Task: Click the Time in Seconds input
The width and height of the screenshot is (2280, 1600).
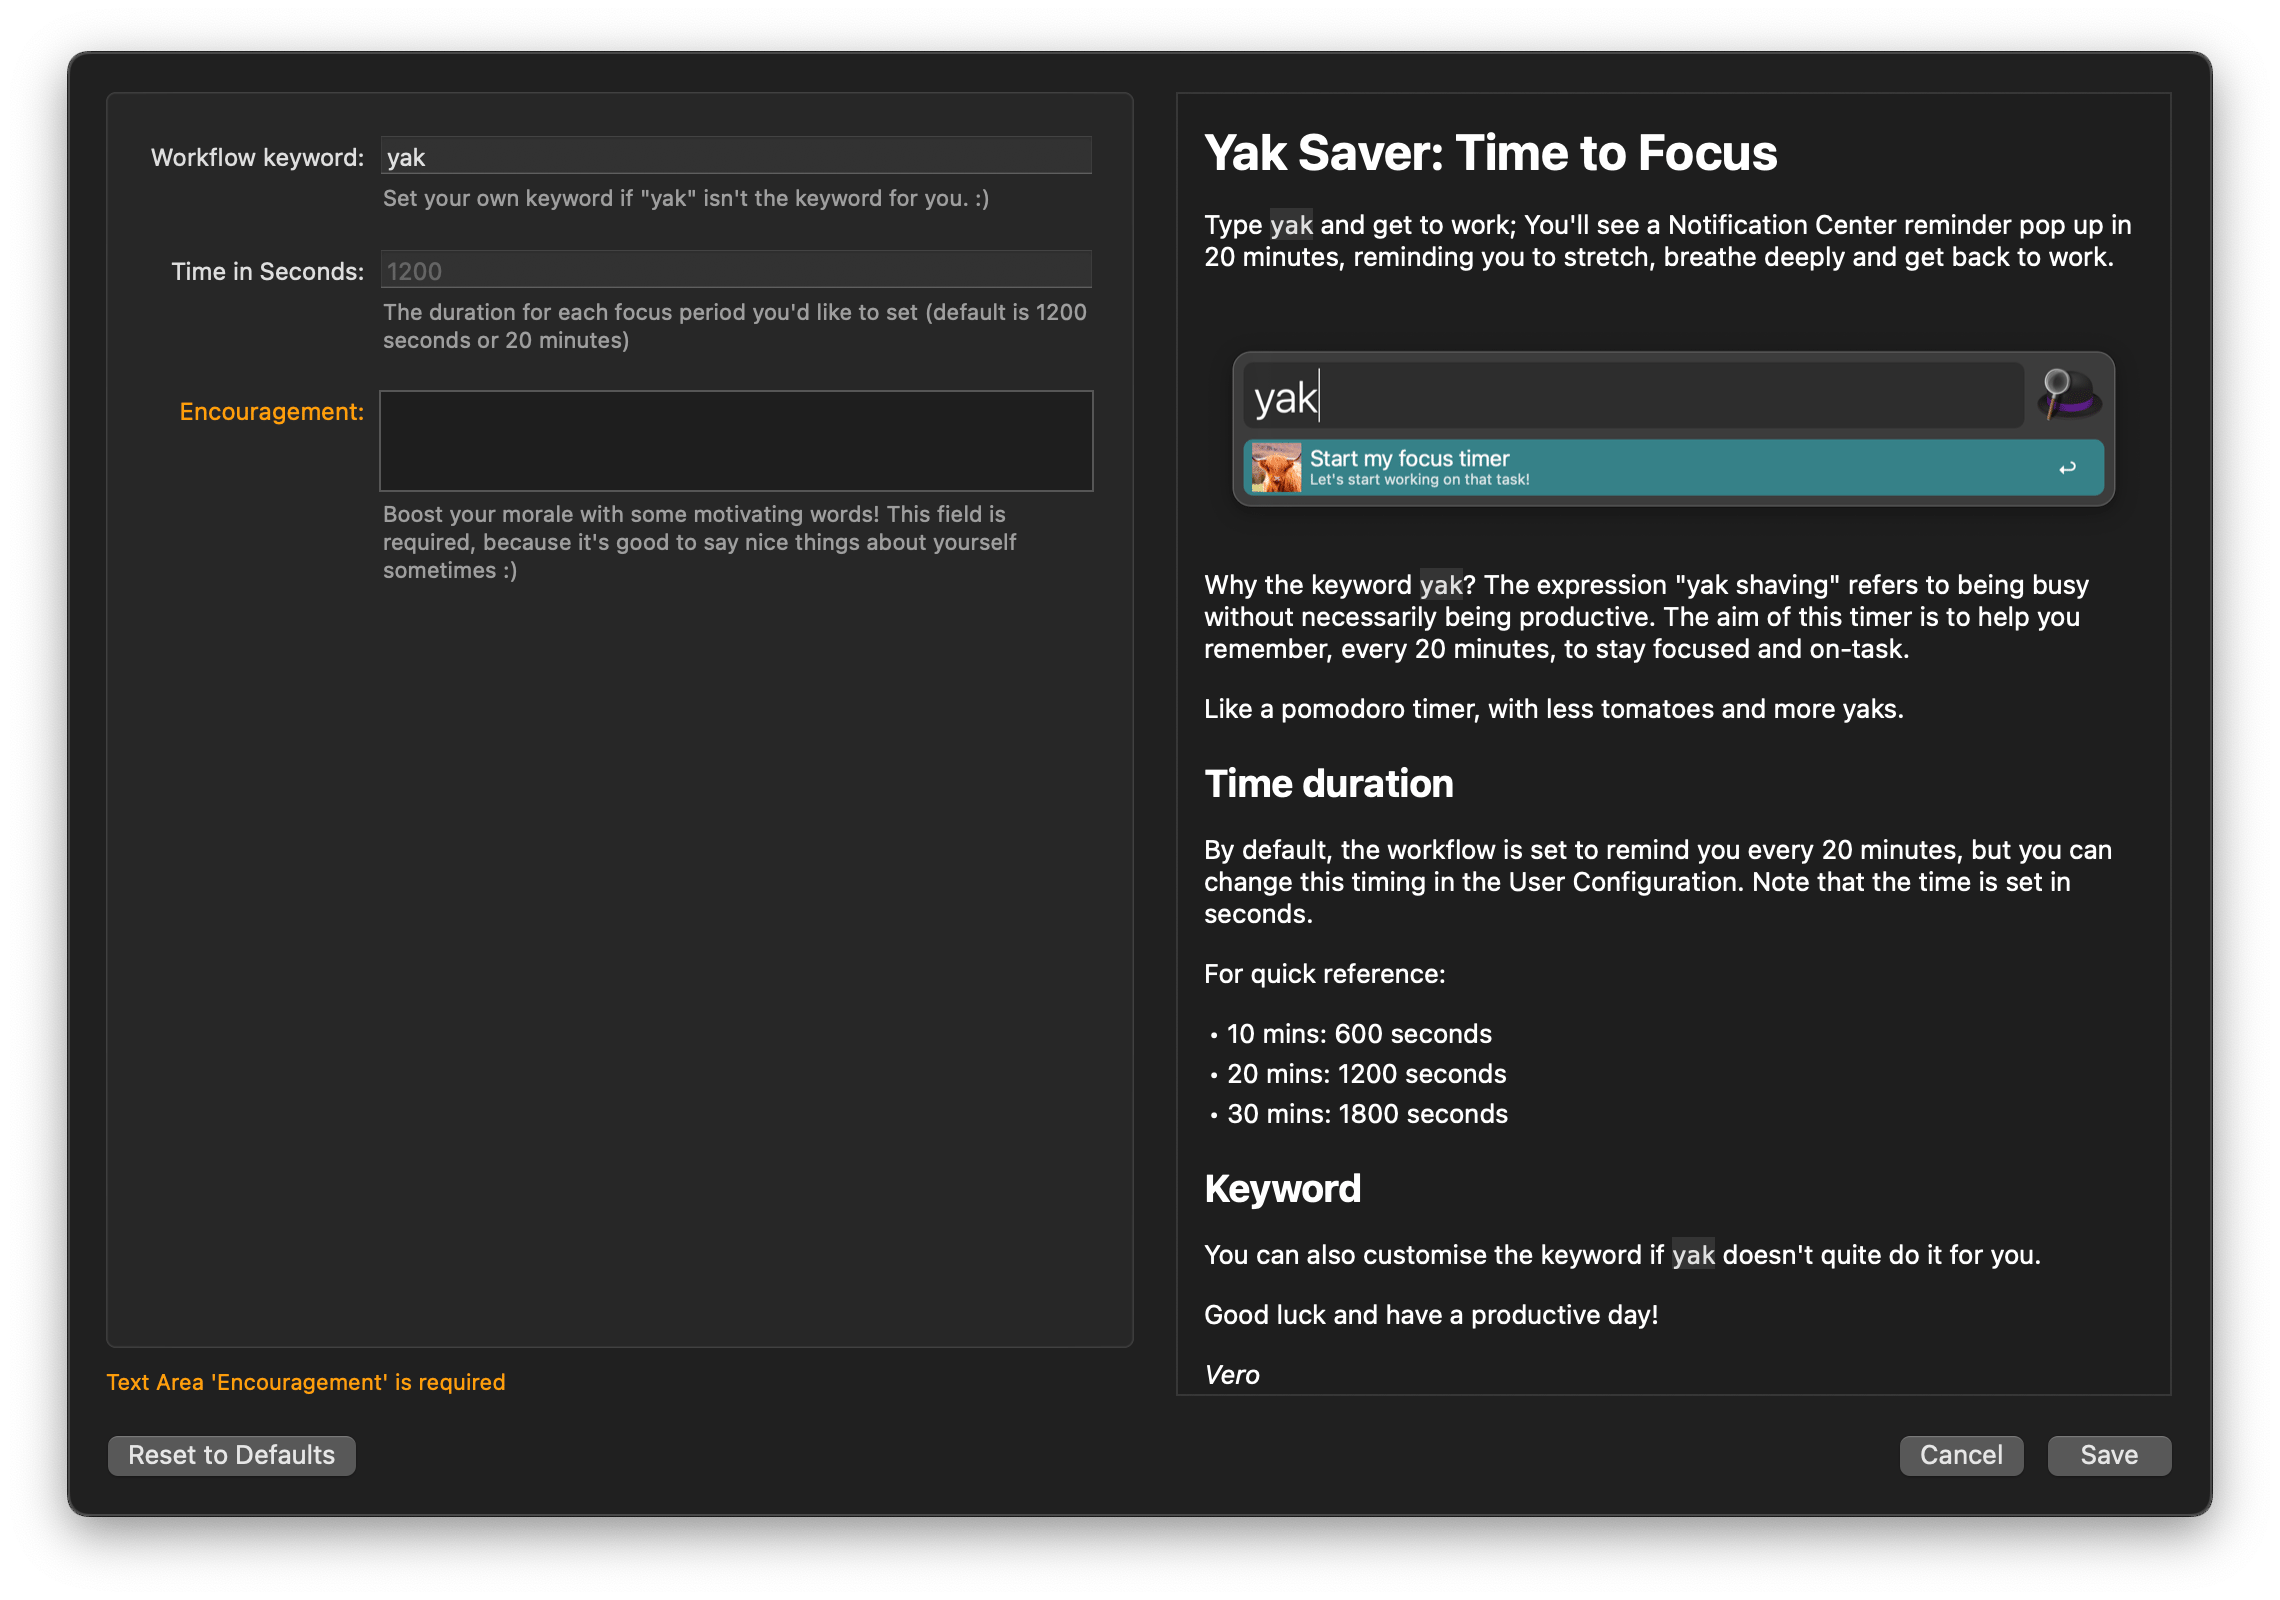Action: pyautogui.click(x=735, y=269)
